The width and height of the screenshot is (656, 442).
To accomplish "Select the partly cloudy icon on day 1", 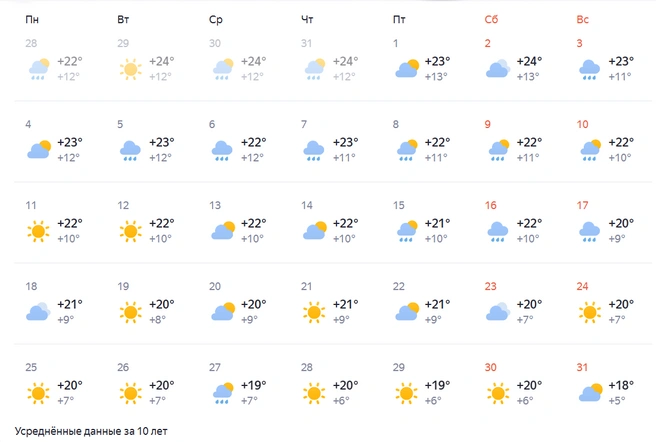I will point(407,69).
